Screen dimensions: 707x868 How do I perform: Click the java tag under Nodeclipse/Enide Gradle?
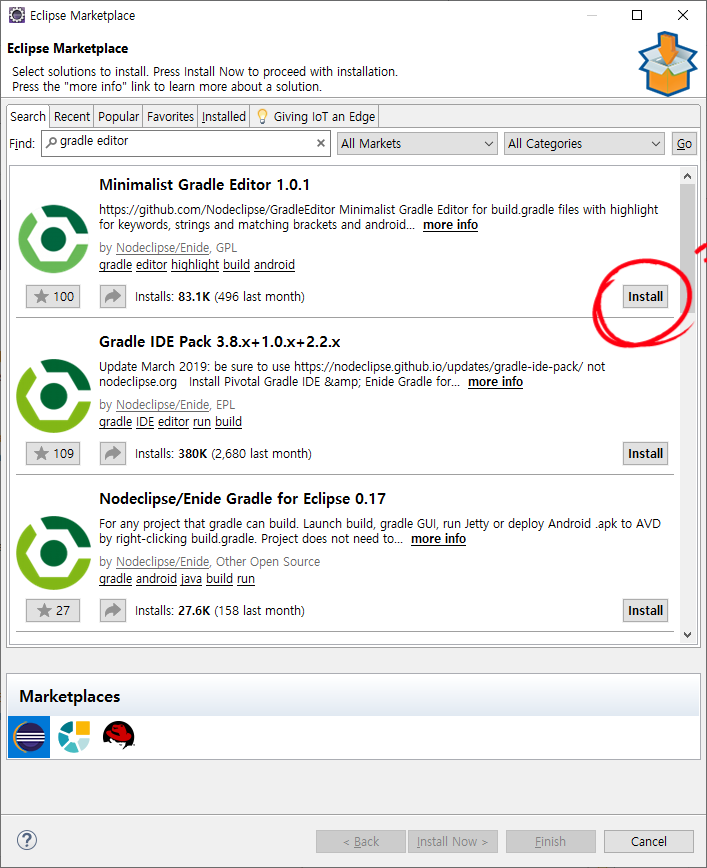pyautogui.click(x=191, y=578)
